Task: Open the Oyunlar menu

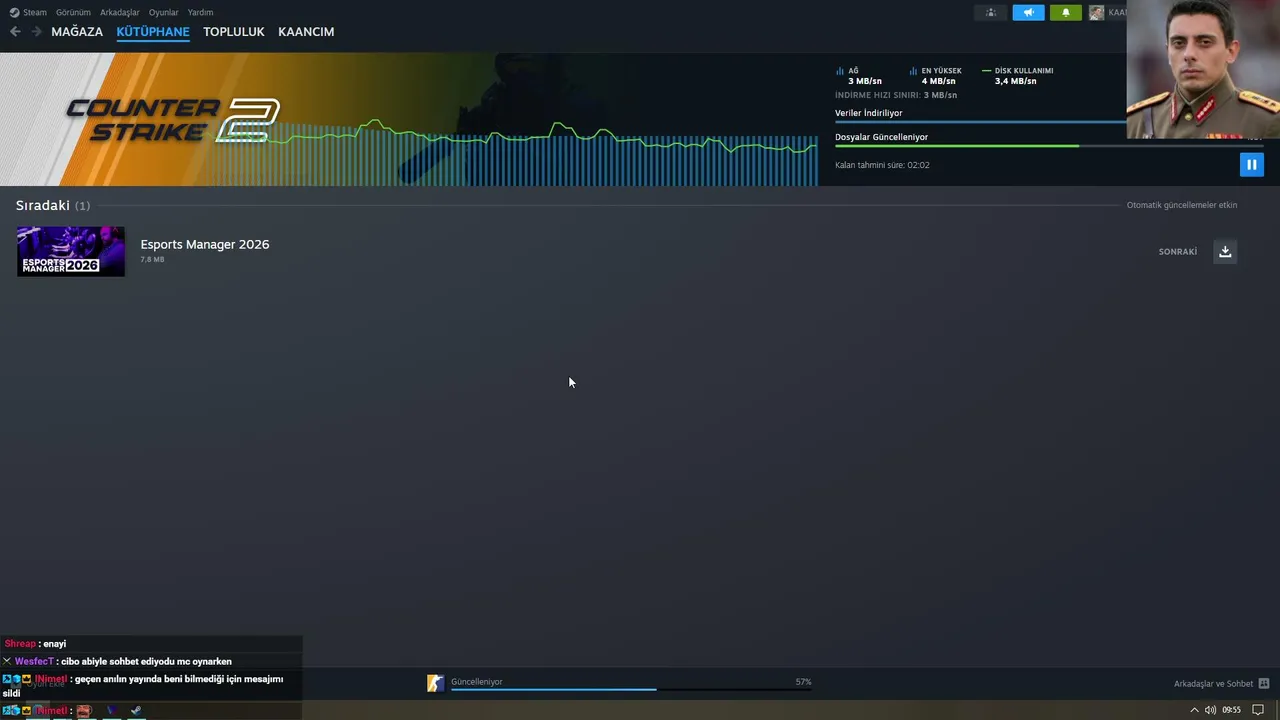Action: pos(164,13)
